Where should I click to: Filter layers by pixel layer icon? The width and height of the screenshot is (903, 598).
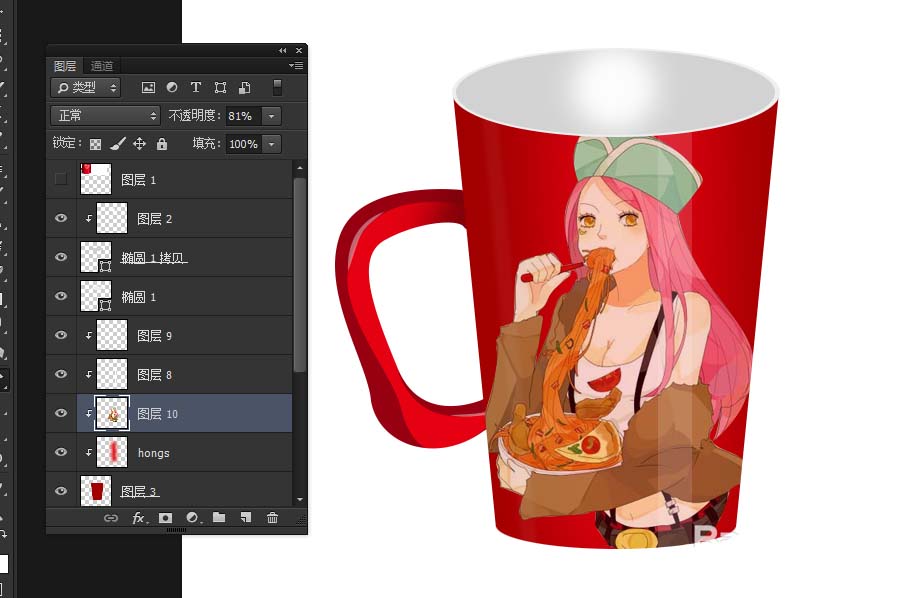click(148, 88)
